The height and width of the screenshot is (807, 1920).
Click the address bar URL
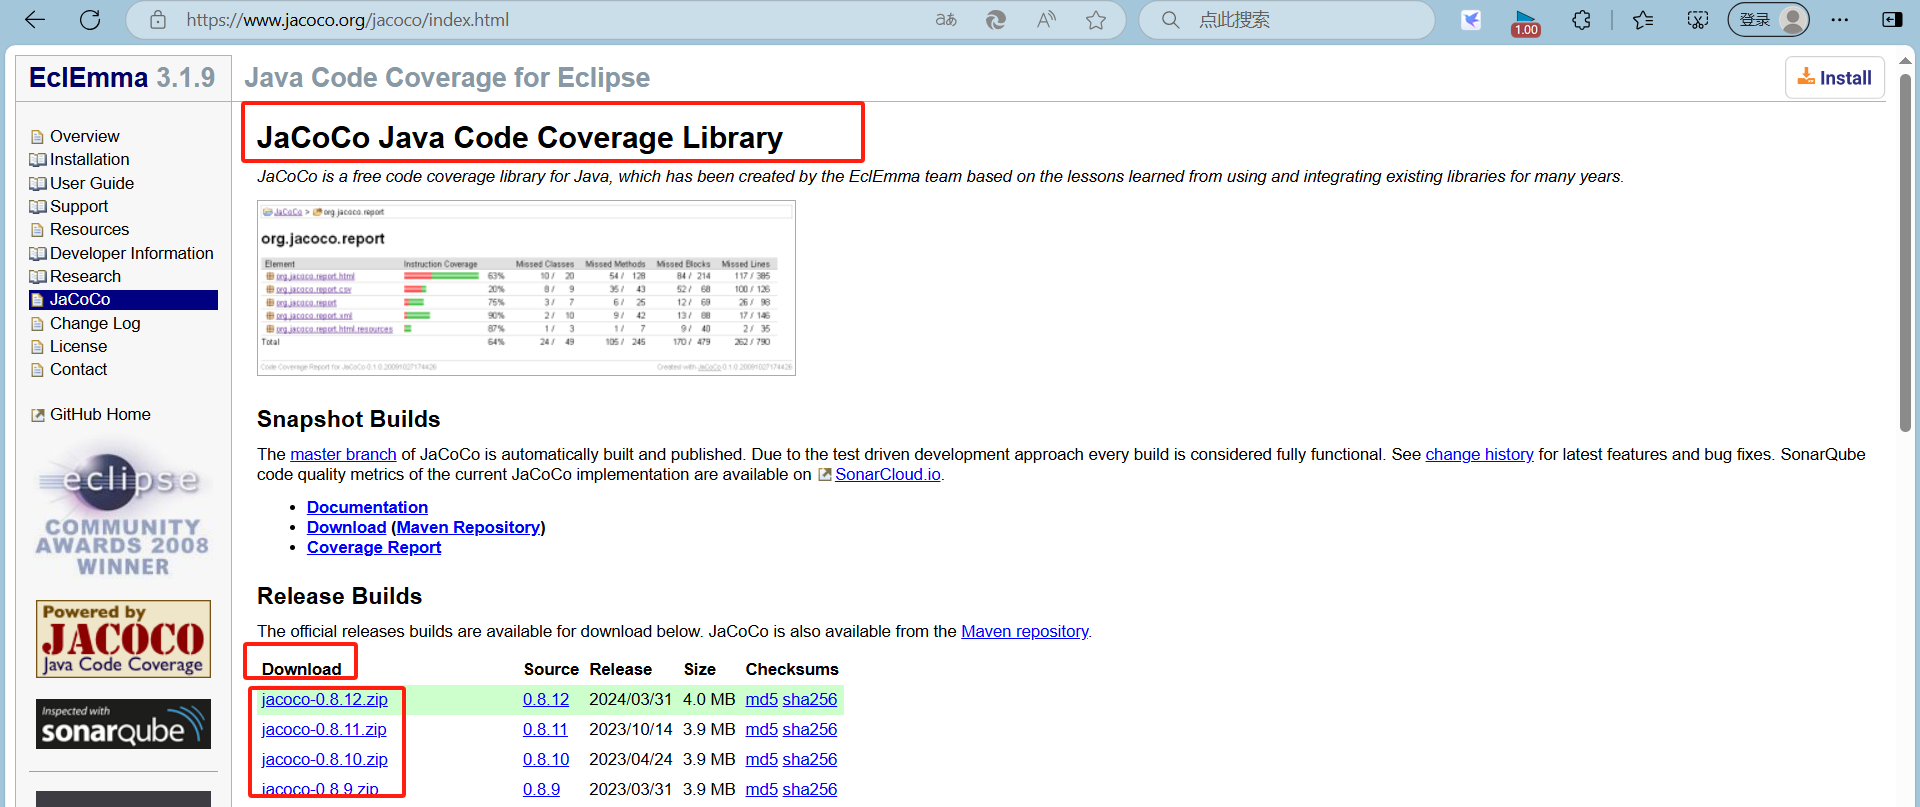click(x=348, y=20)
